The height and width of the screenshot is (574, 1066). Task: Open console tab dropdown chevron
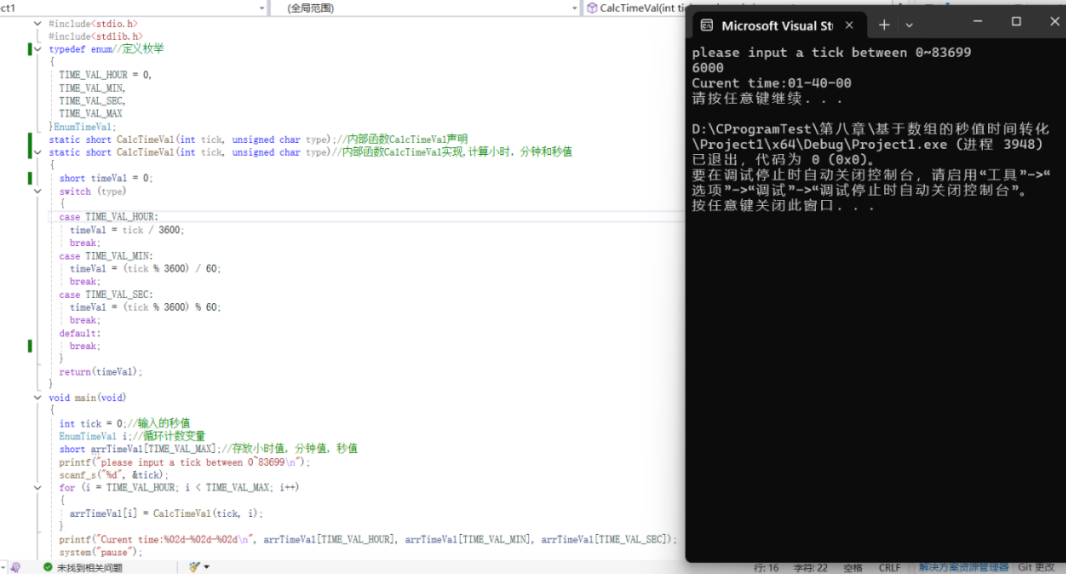909,26
